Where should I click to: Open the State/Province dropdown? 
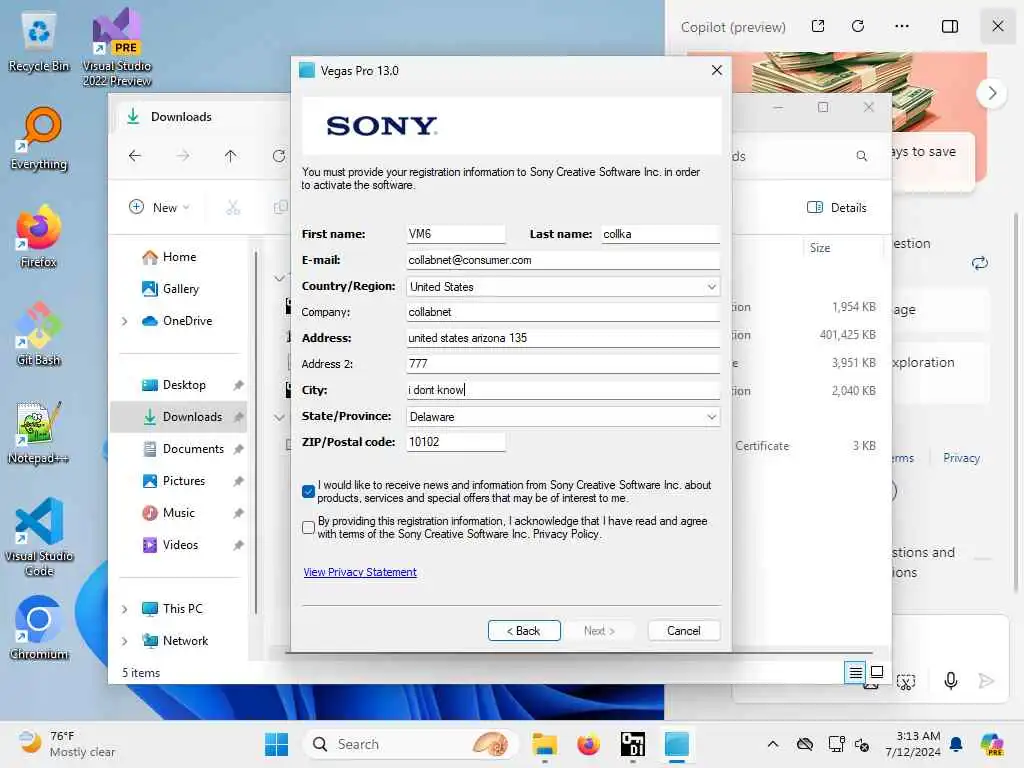point(711,417)
